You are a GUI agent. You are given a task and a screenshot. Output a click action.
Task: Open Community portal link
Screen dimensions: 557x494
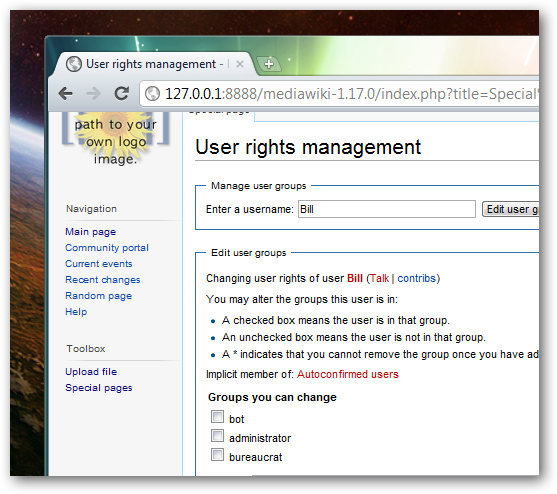[x=107, y=248]
